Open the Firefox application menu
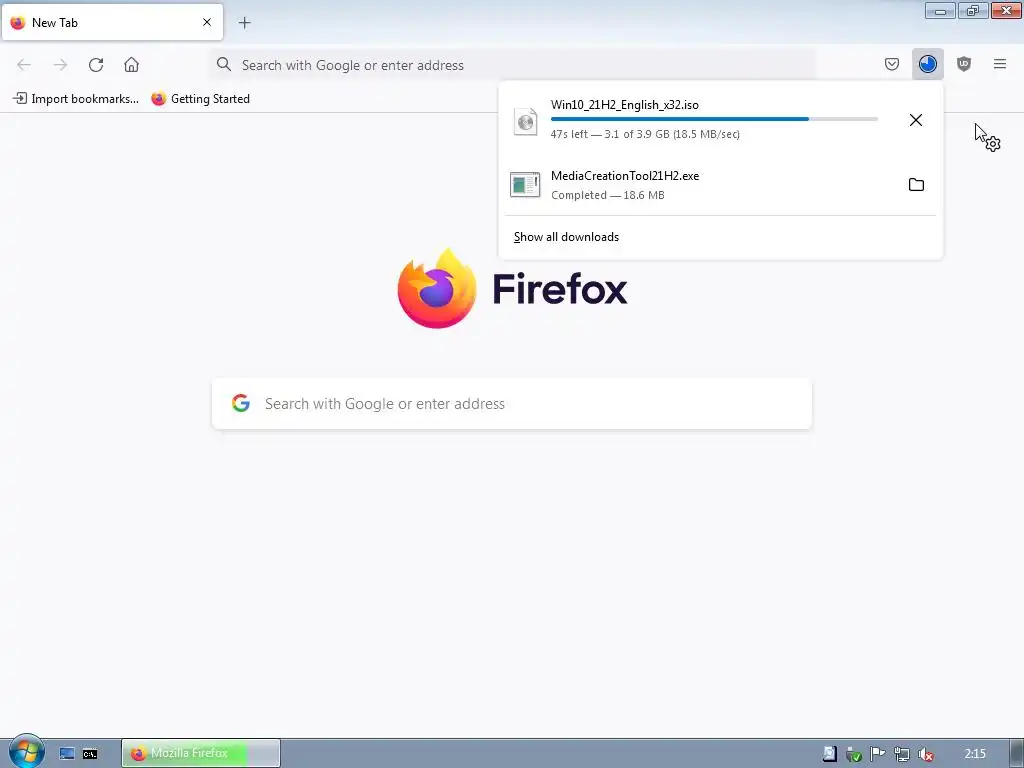The image size is (1024, 768). 999,64
